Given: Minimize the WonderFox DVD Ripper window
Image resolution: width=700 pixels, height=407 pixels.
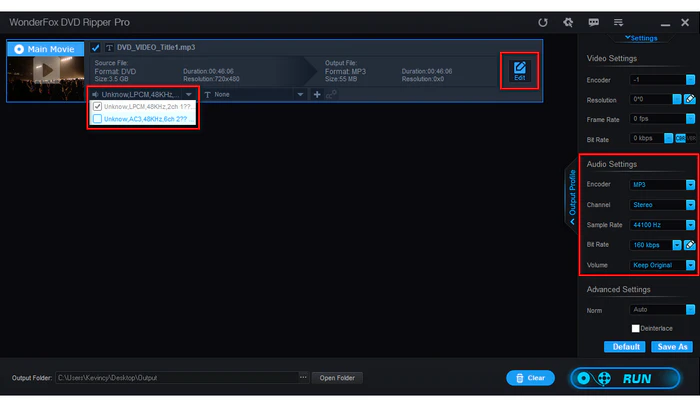Looking at the screenshot, I should click(x=665, y=23).
